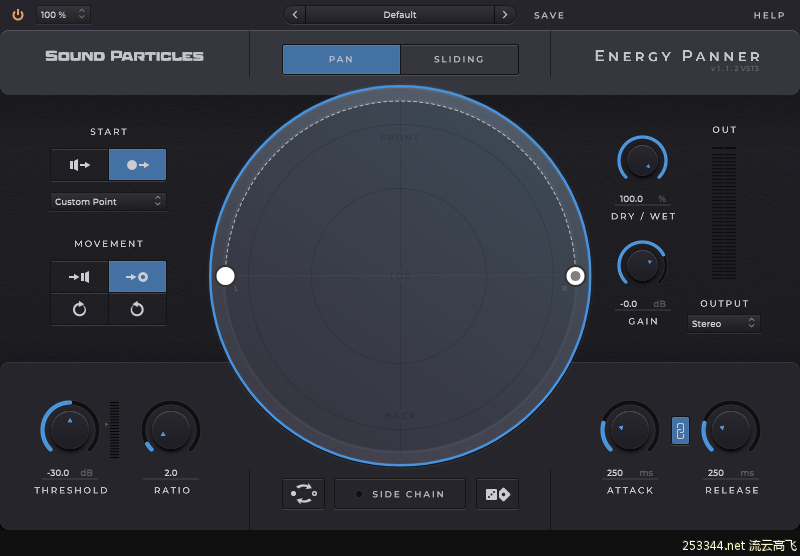
Task: Edit the -30.0 dB threshold value
Action: click(x=70, y=473)
